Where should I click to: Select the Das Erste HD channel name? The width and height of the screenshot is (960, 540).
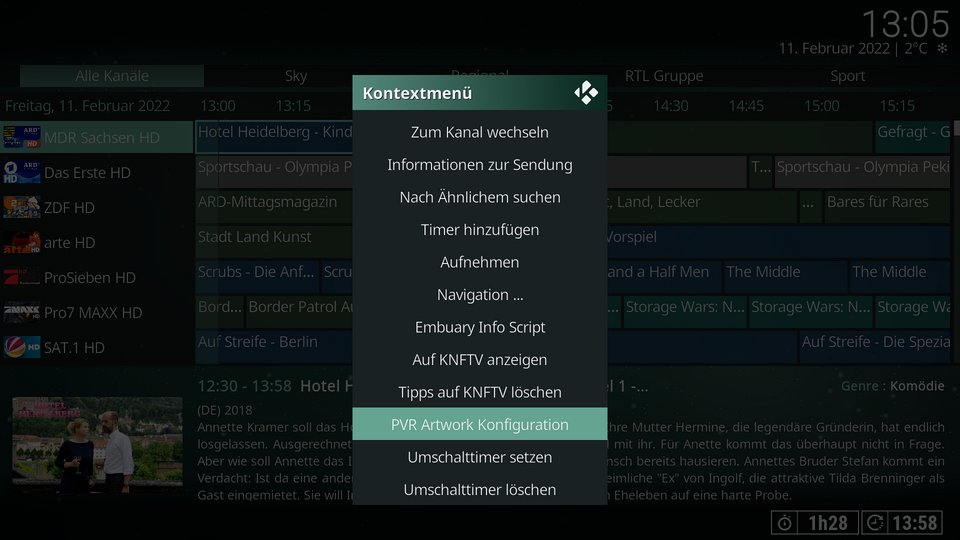coord(88,173)
